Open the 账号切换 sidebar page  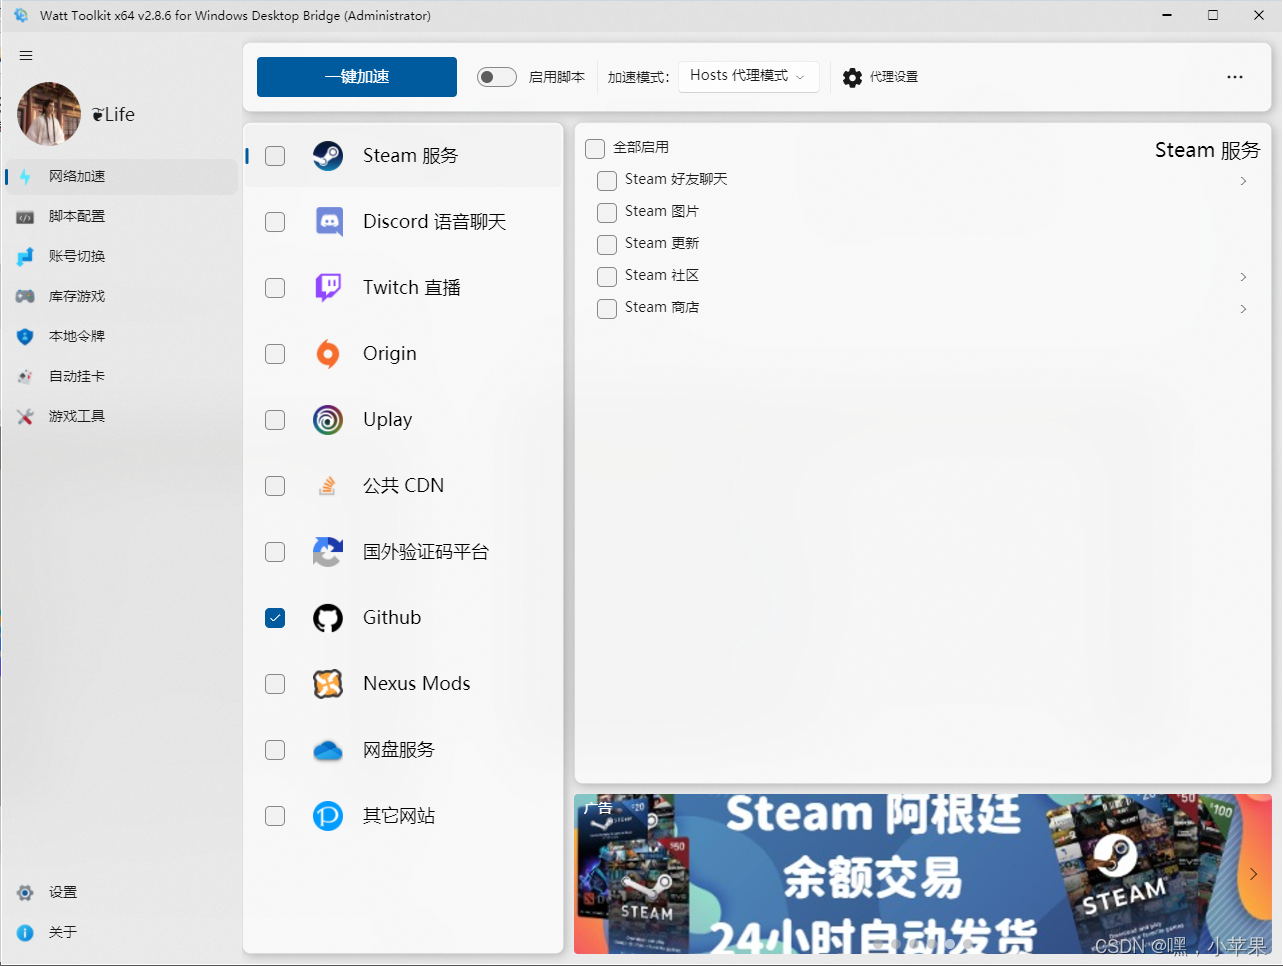(121, 257)
